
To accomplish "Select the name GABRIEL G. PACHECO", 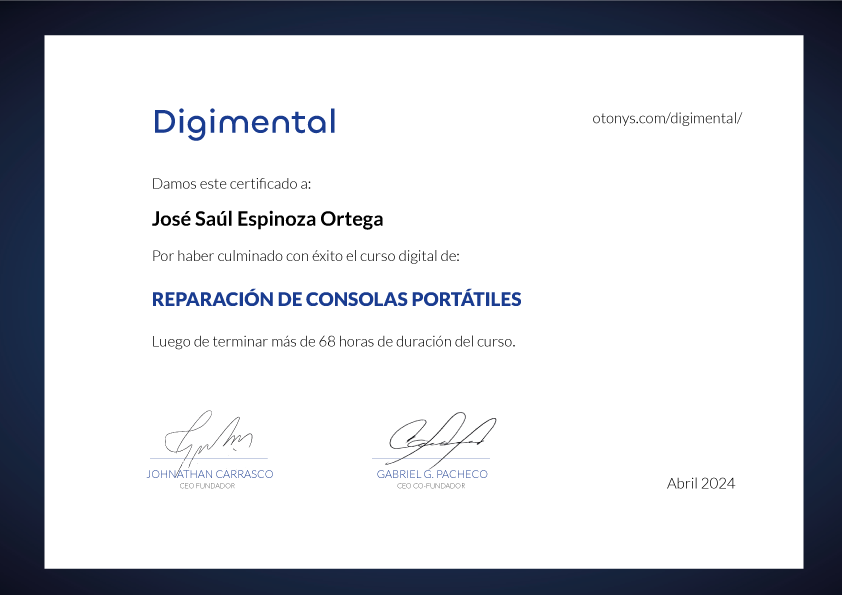I will pos(432,474).
